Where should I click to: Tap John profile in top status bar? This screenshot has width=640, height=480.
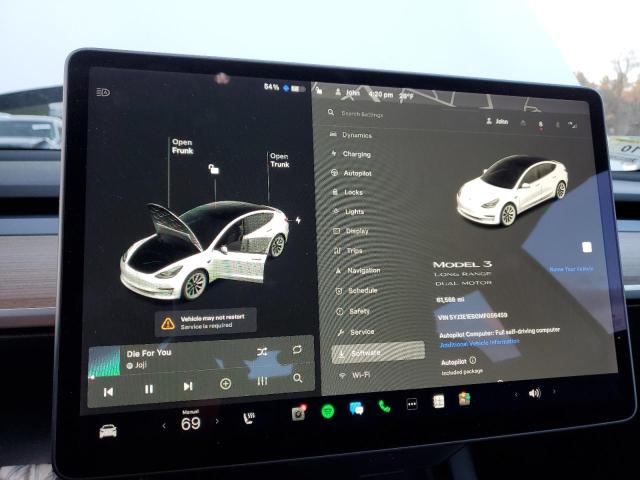pyautogui.click(x=348, y=93)
